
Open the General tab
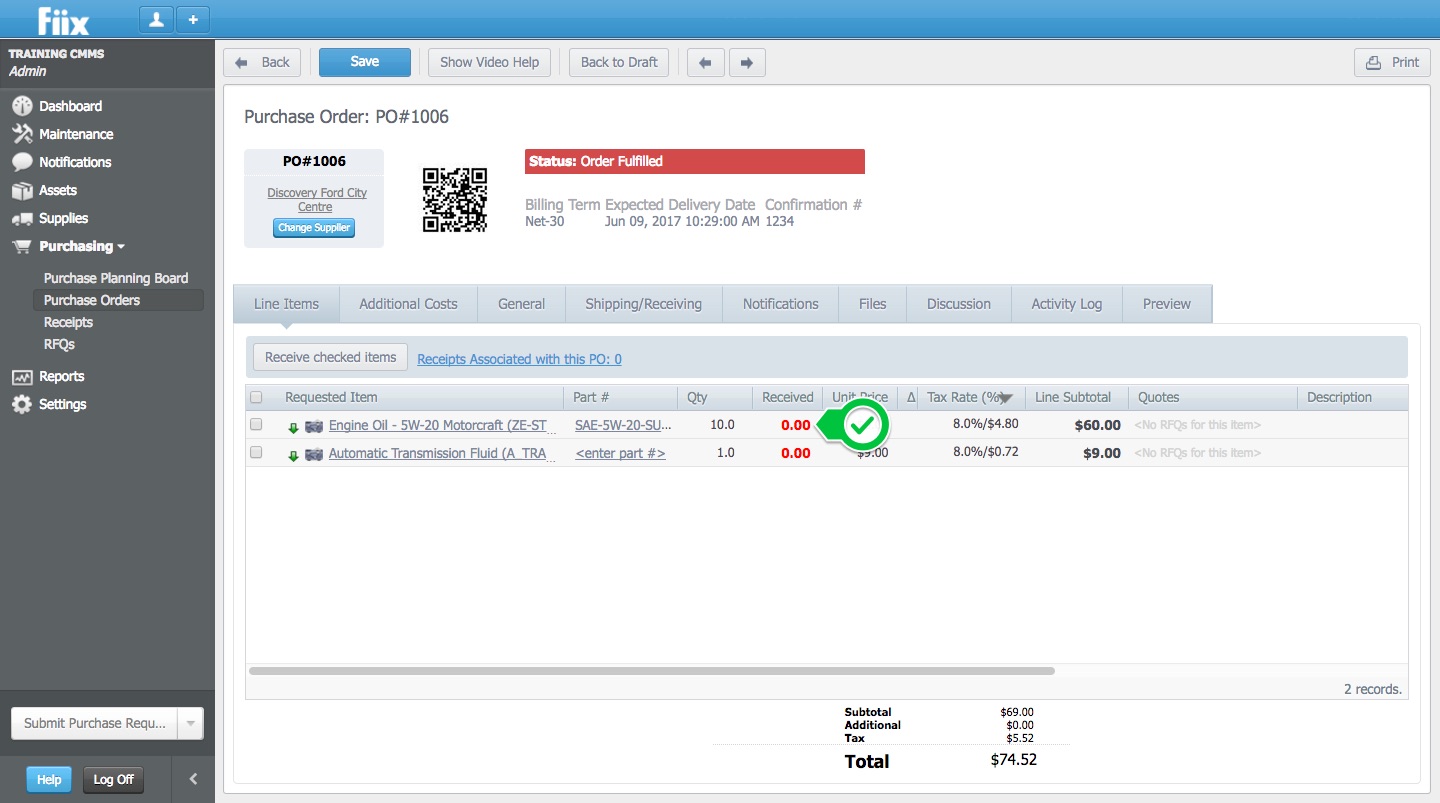[x=521, y=304]
